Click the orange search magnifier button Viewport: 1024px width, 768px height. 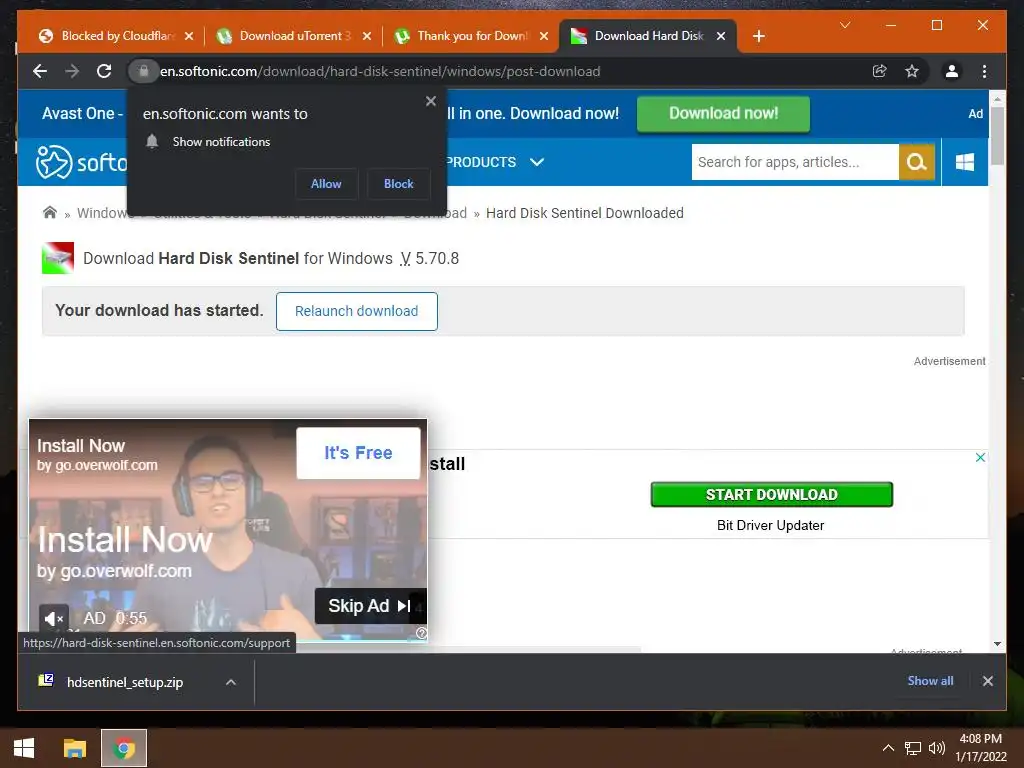(x=917, y=162)
